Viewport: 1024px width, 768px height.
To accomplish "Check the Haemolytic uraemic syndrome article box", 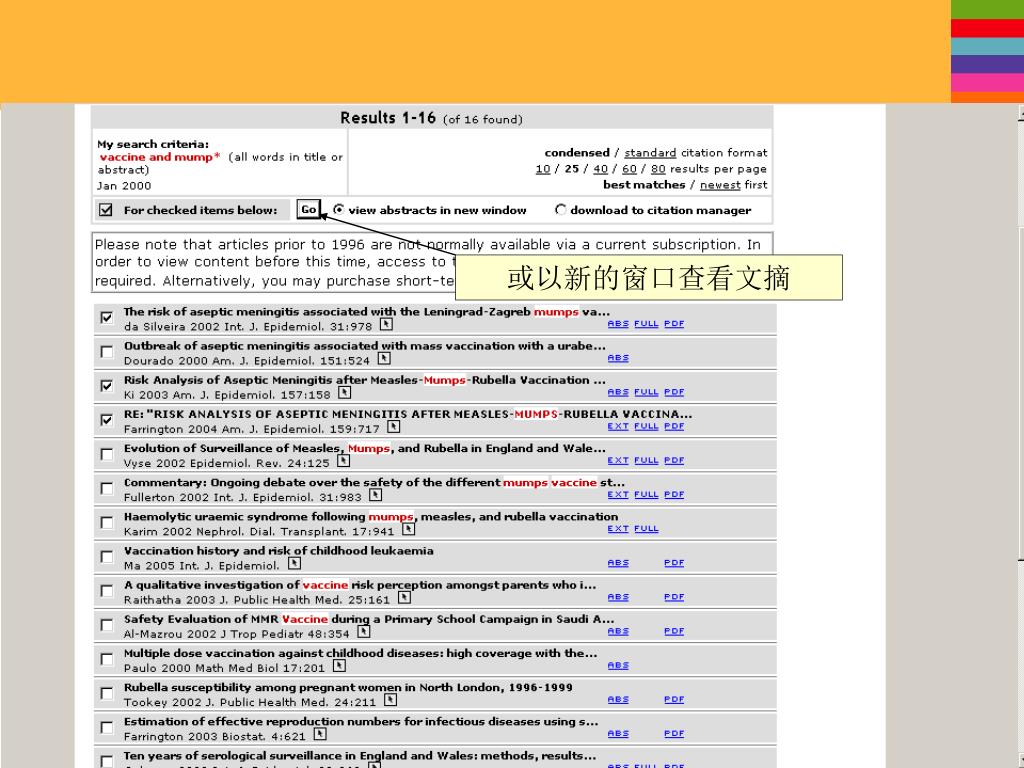I will (x=107, y=522).
